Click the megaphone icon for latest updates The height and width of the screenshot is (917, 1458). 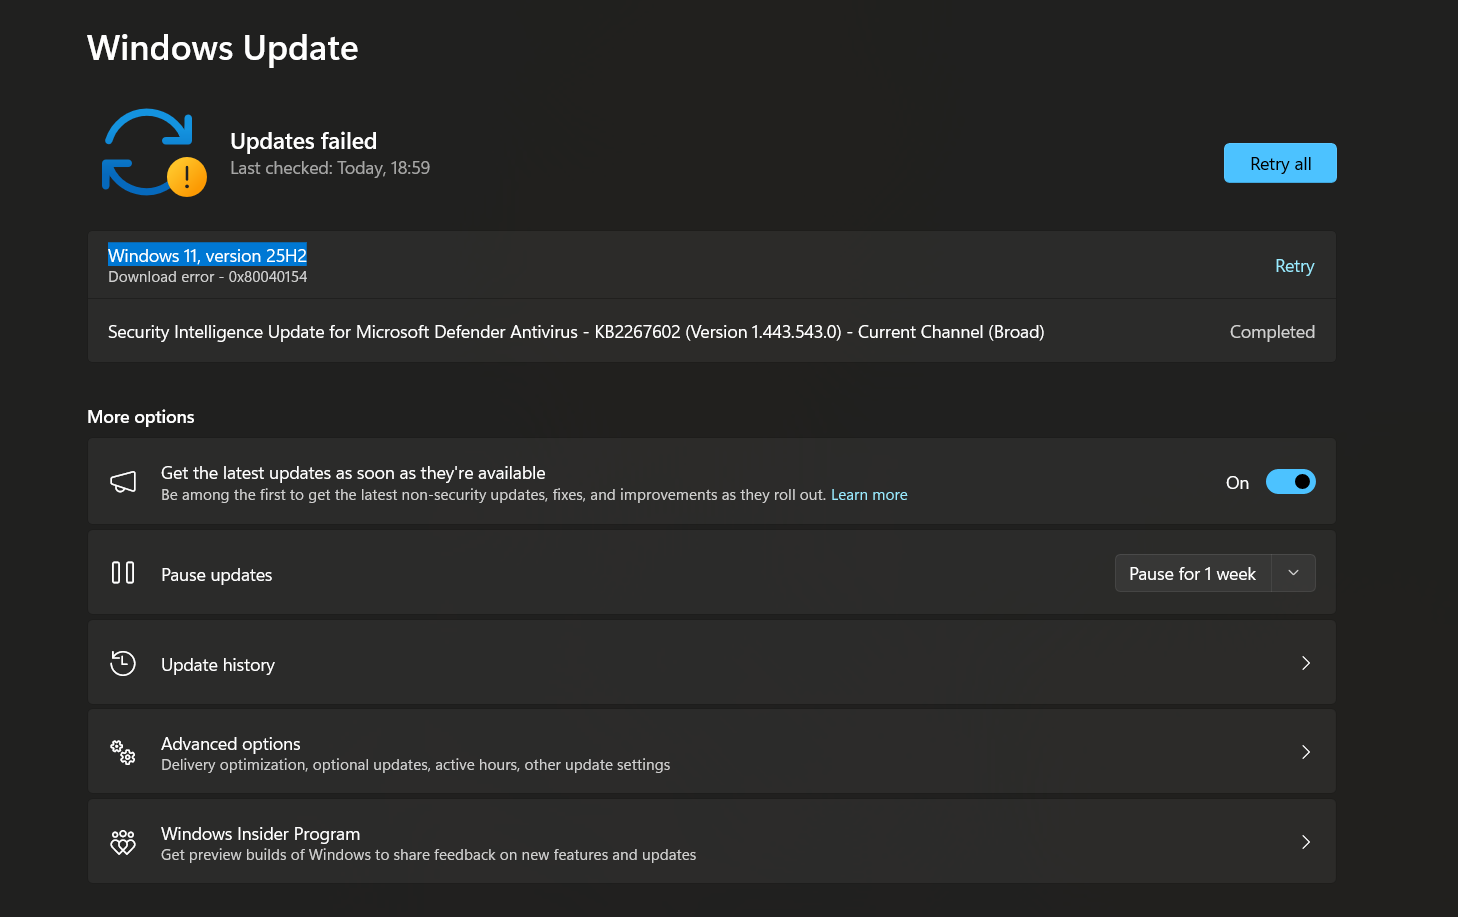pyautogui.click(x=123, y=482)
